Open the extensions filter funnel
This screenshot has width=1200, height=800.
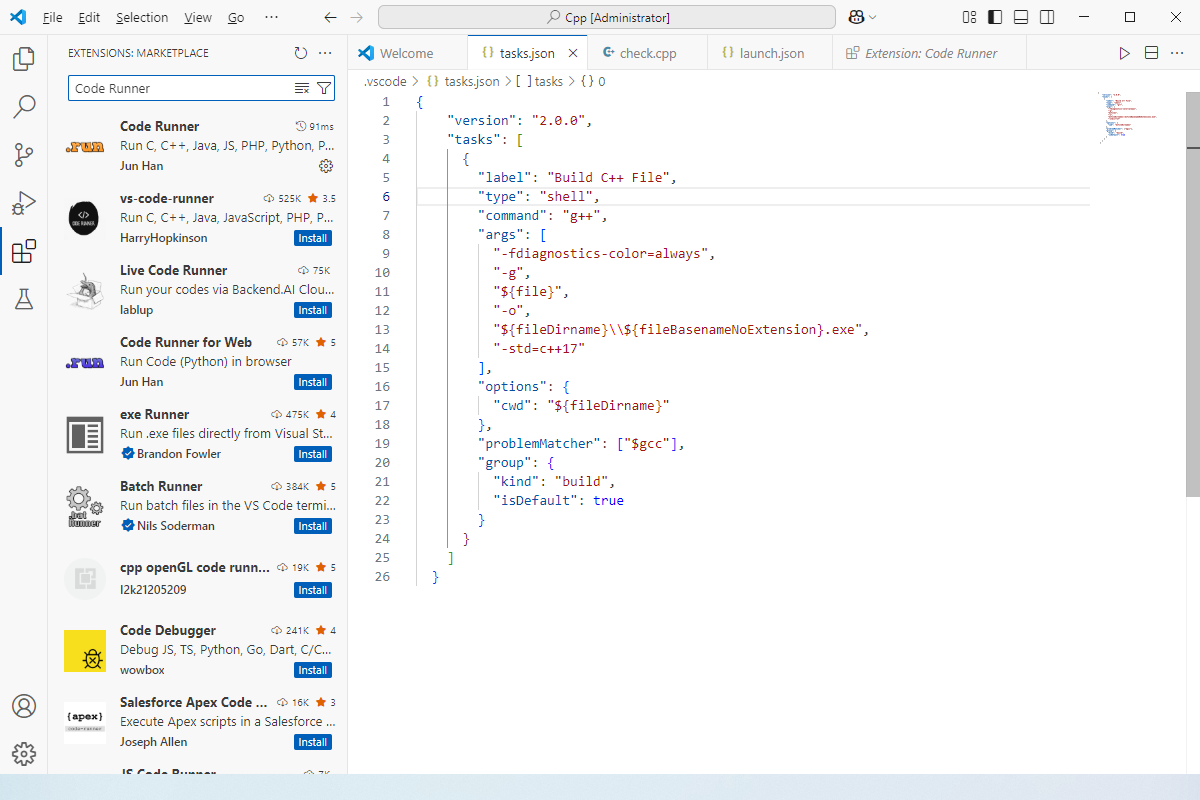[x=323, y=89]
